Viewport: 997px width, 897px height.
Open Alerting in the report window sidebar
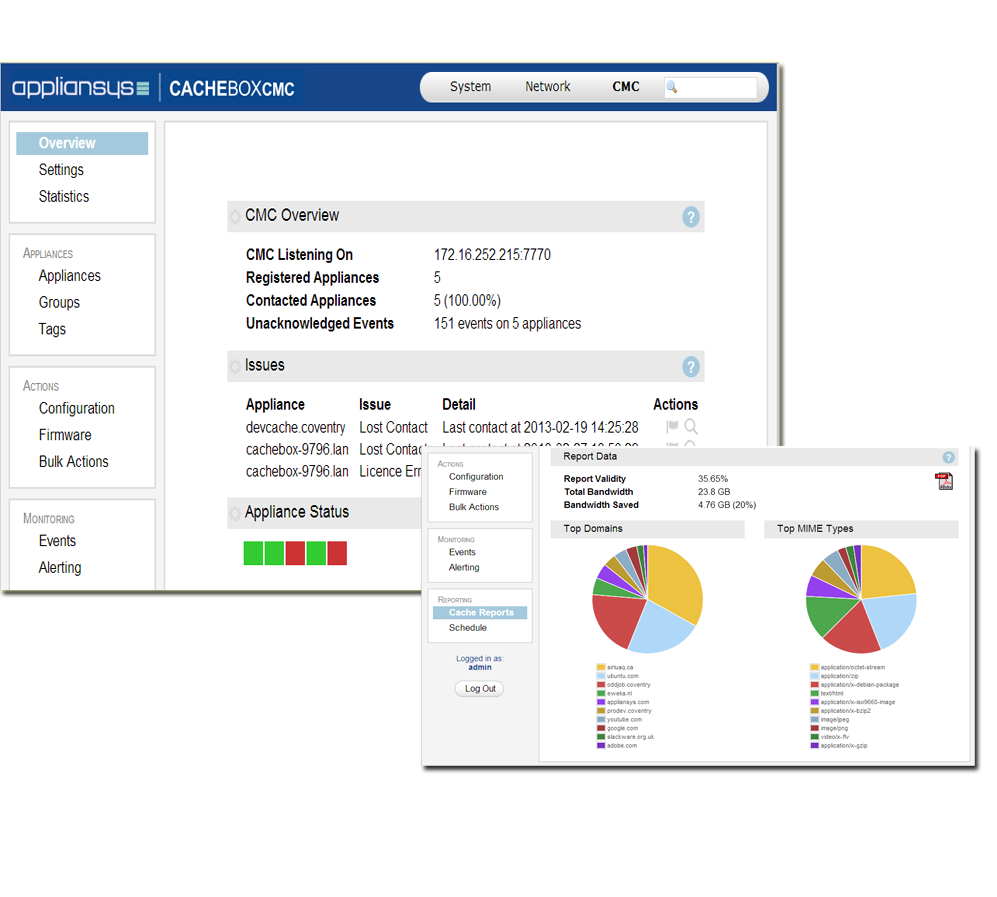[x=464, y=568]
